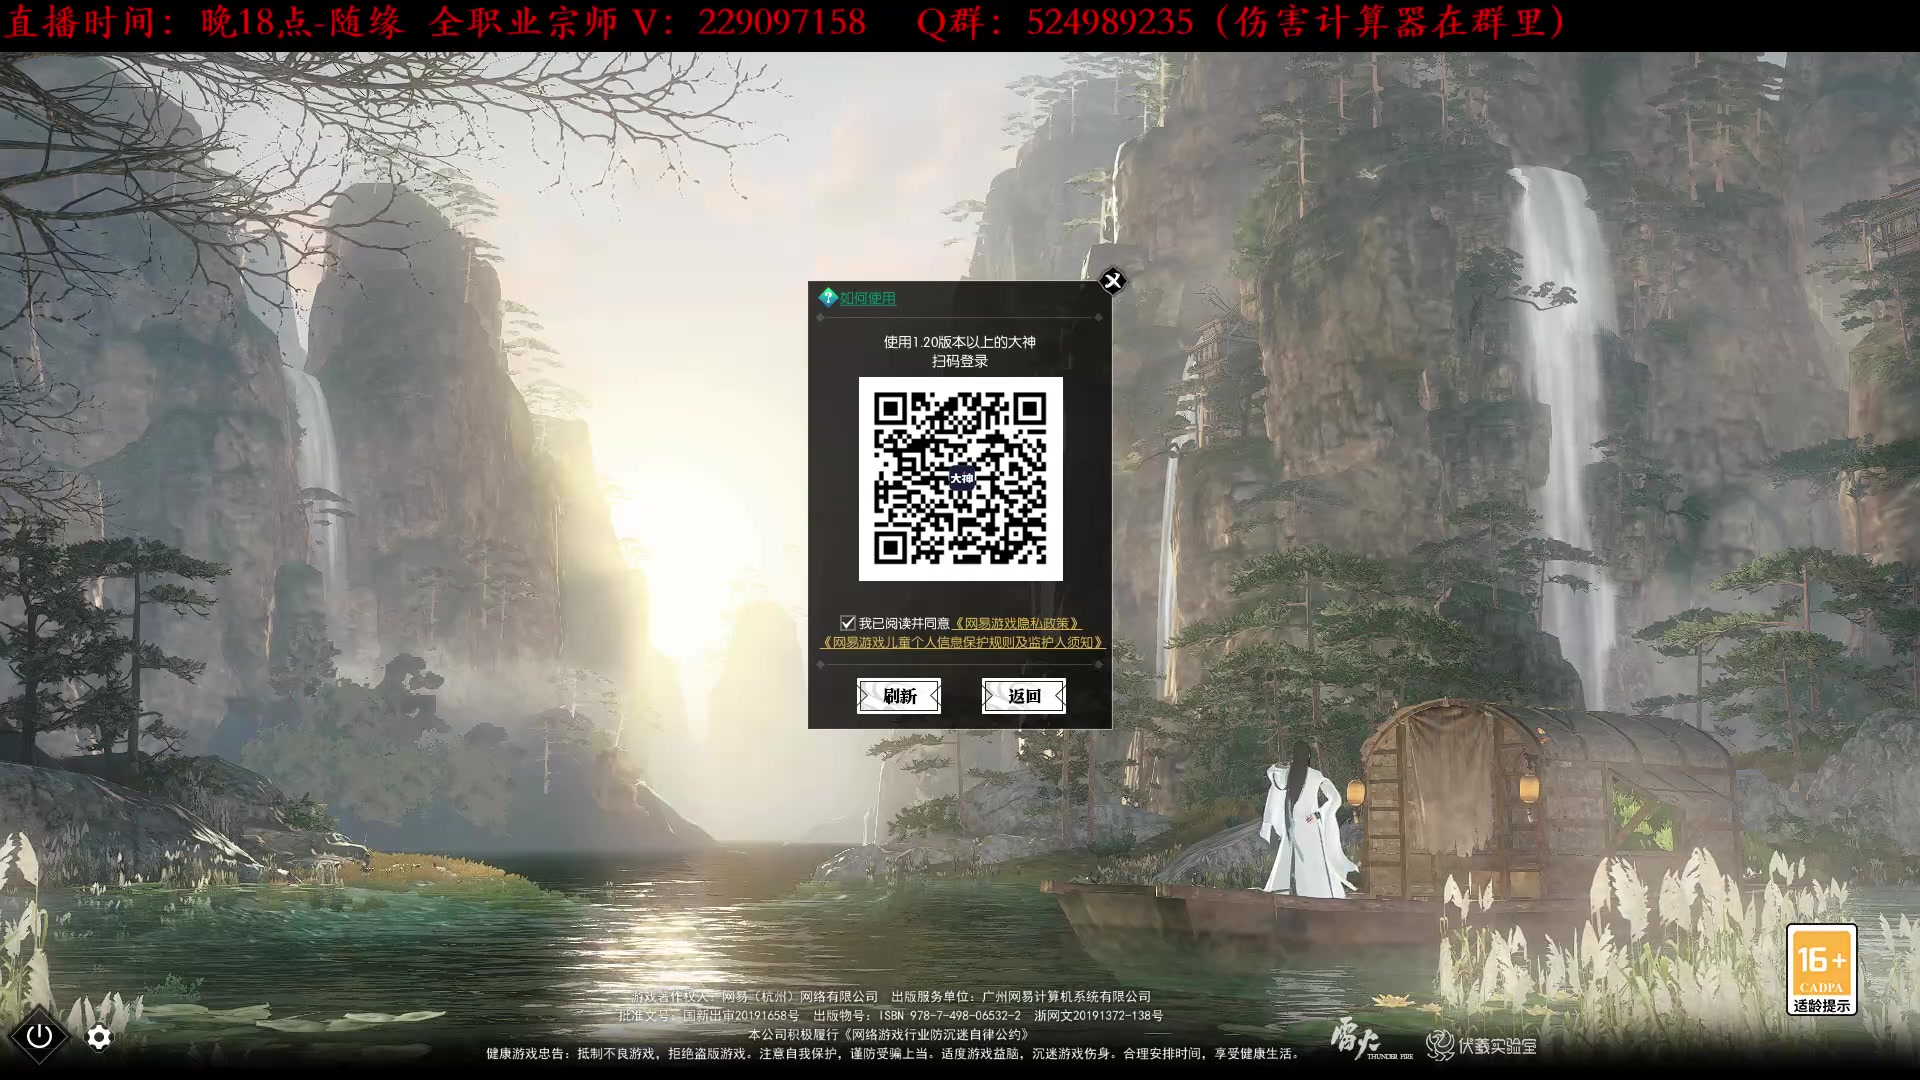1920x1080 pixels.
Task: Click the Thunder Fire studio logo
Action: coord(1370,1040)
